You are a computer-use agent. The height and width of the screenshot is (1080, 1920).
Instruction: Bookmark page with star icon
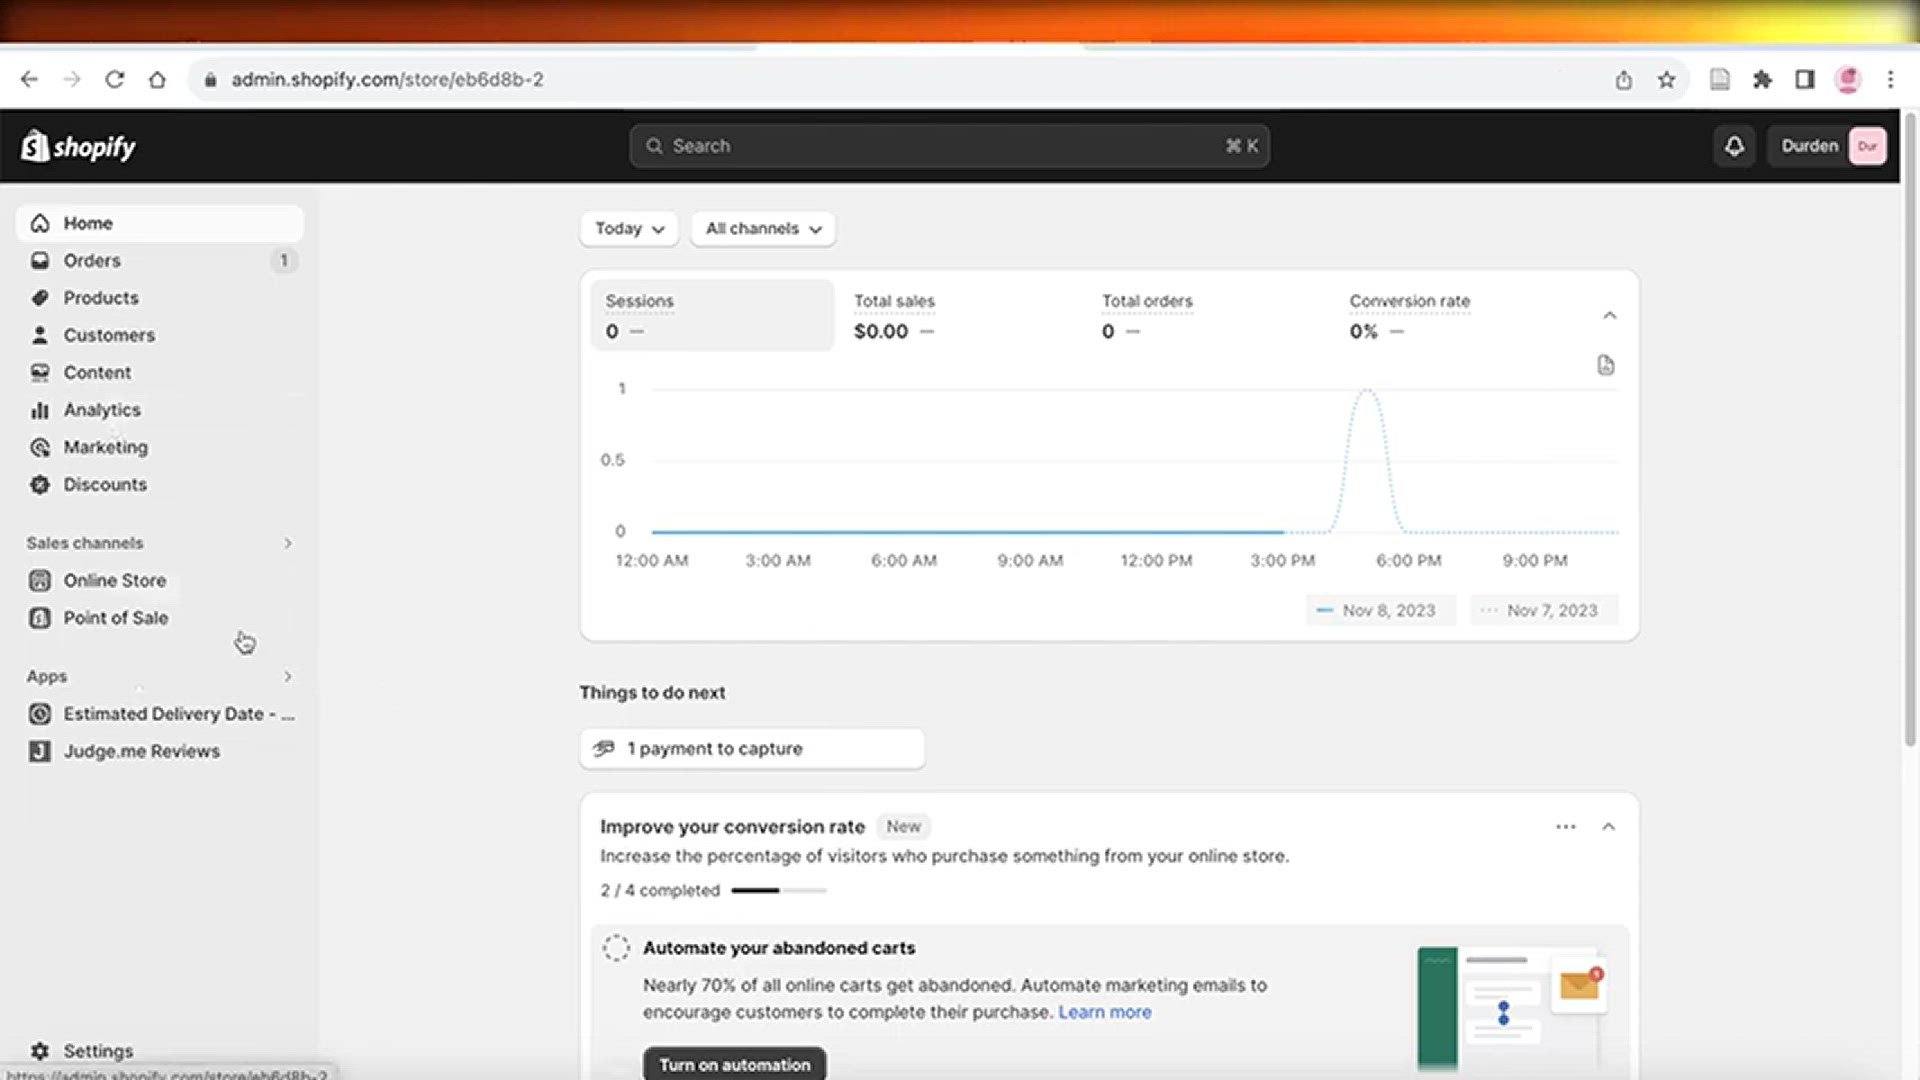point(1666,80)
